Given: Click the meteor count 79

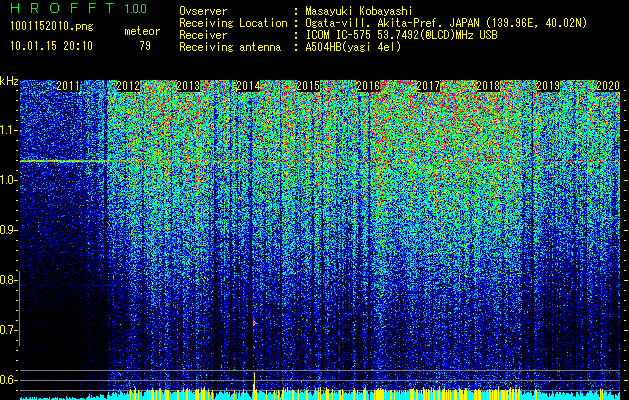Looking at the screenshot, I should [145, 46].
